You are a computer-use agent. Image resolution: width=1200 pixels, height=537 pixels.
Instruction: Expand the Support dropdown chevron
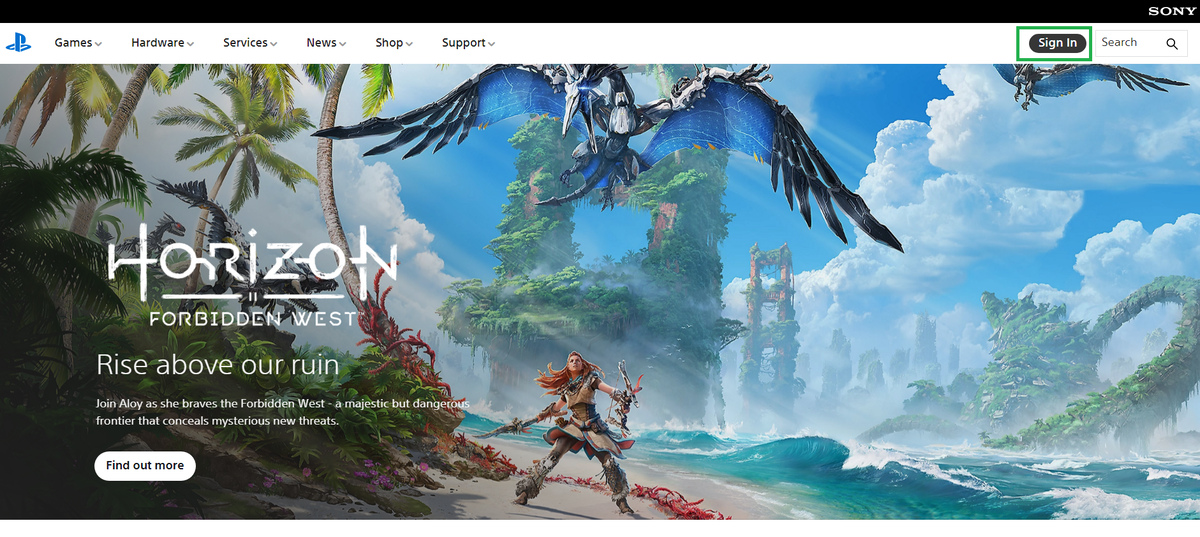tap(491, 44)
